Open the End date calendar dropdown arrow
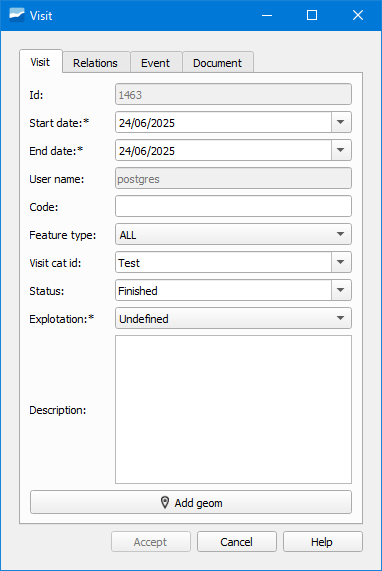The height and width of the screenshot is (571, 382). (x=341, y=150)
